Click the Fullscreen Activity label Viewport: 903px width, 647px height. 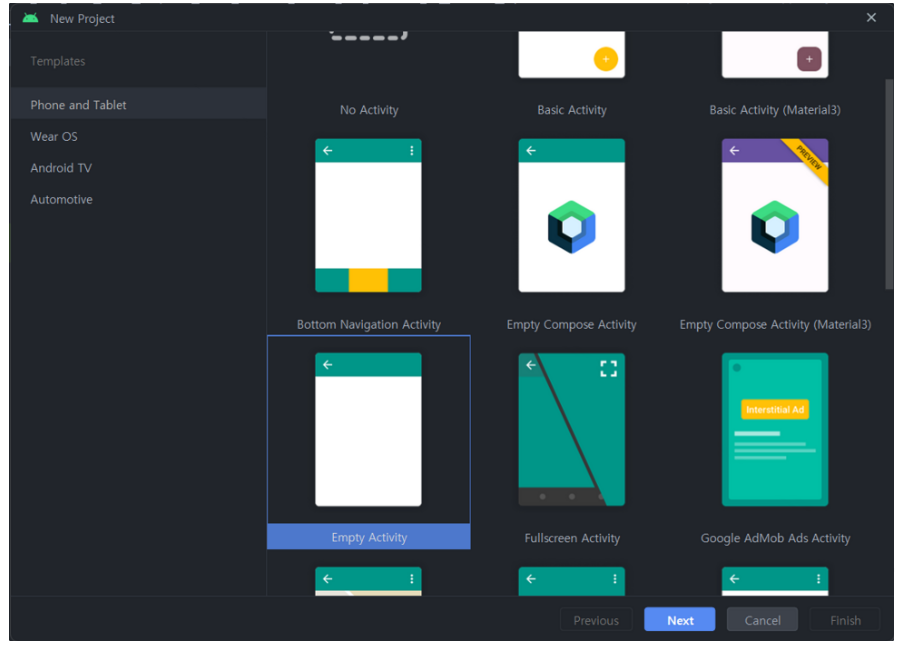tap(572, 538)
